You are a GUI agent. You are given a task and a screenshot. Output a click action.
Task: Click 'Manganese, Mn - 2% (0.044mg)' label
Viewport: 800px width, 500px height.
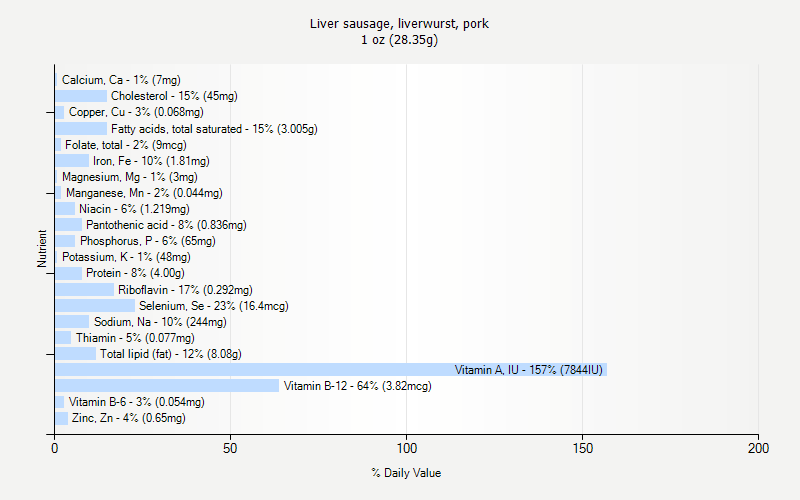click(144, 193)
